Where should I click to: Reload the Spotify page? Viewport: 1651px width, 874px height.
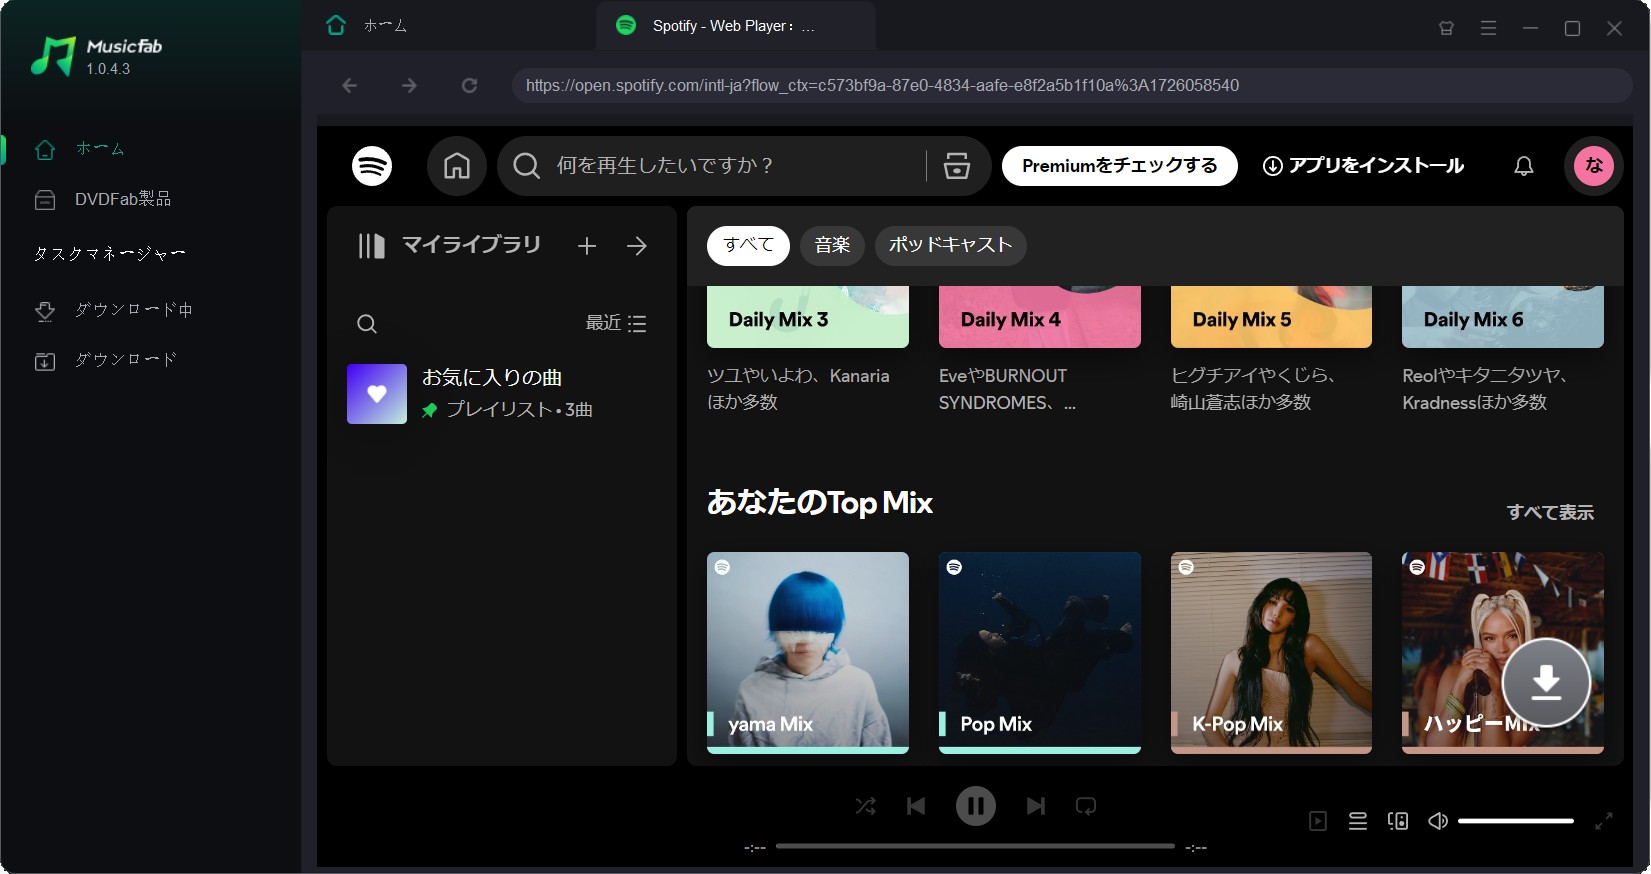(x=469, y=86)
